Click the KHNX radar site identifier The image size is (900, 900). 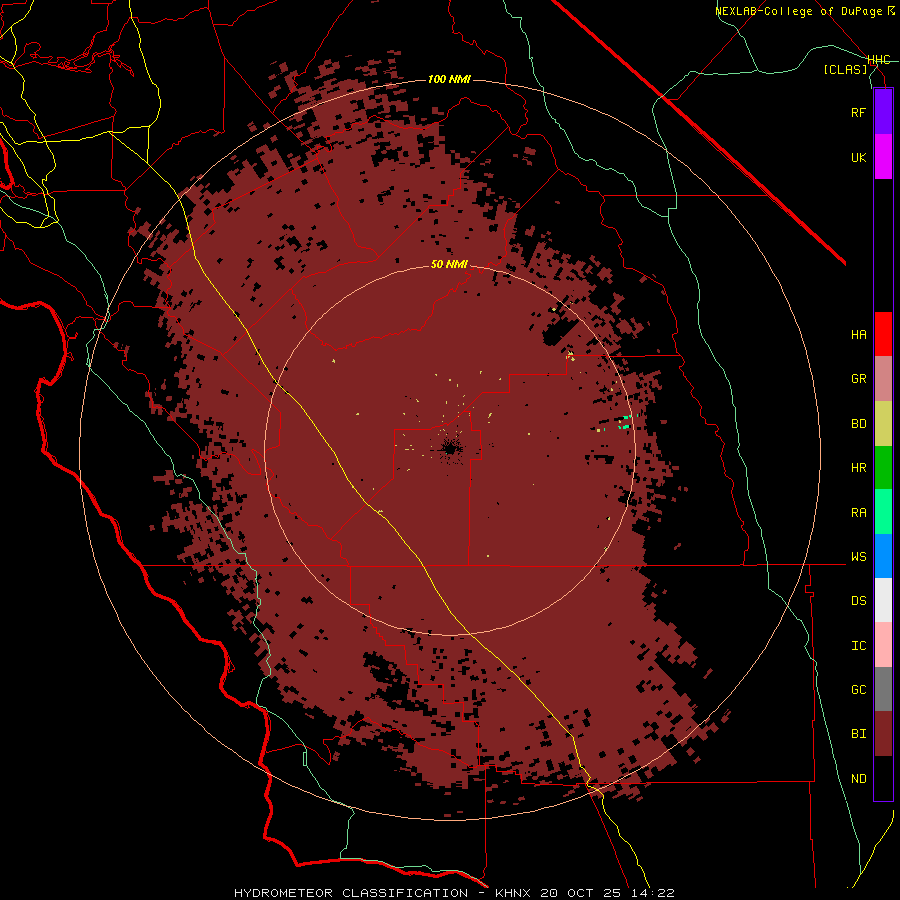(x=513, y=893)
